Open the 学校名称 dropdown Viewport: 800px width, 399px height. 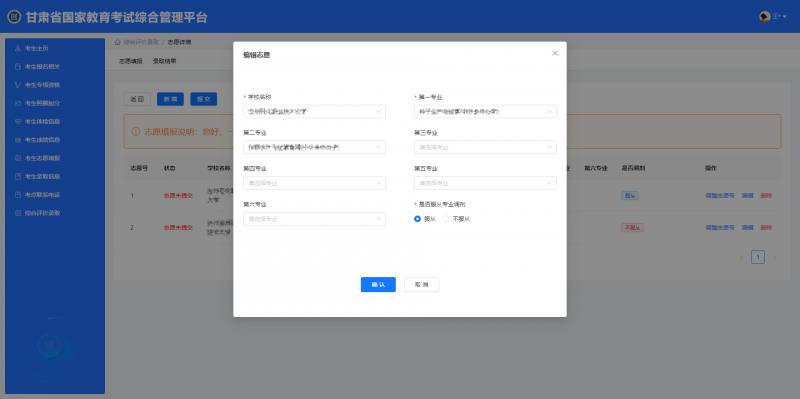pos(314,111)
